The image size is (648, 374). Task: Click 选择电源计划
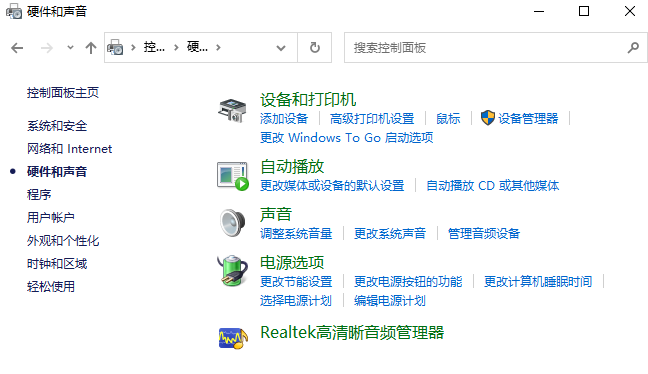[296, 300]
